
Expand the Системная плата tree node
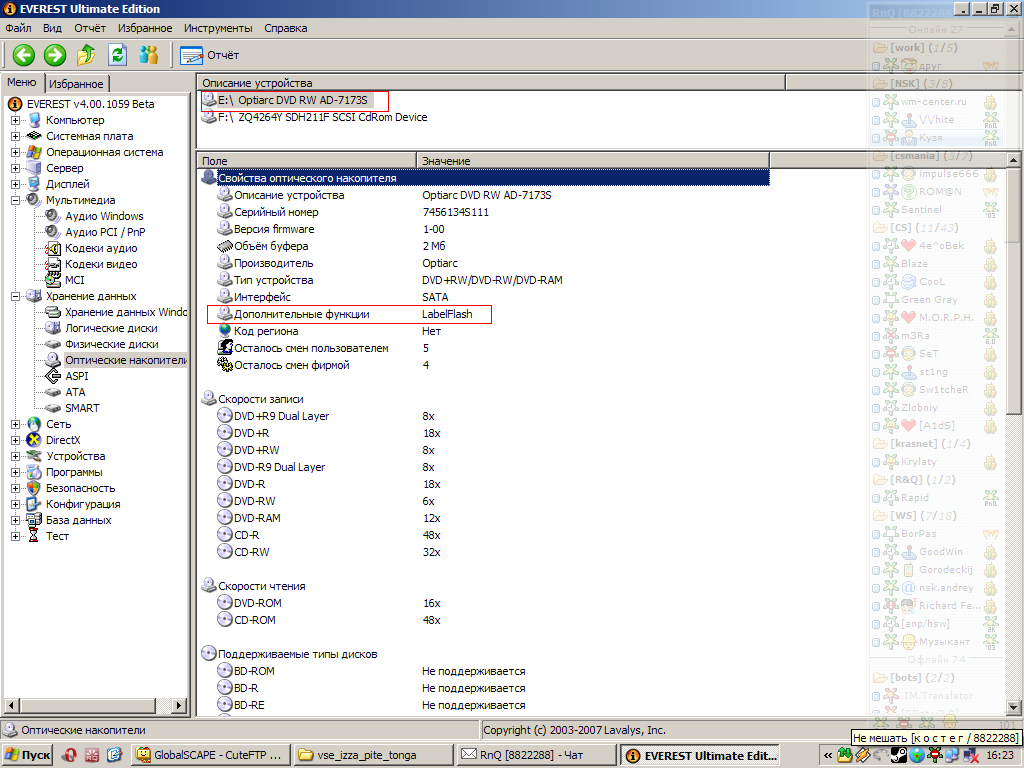coord(15,136)
